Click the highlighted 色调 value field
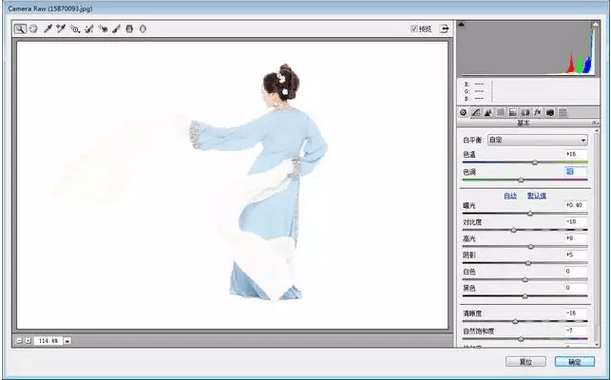The height and width of the screenshot is (380, 611). click(x=576, y=171)
